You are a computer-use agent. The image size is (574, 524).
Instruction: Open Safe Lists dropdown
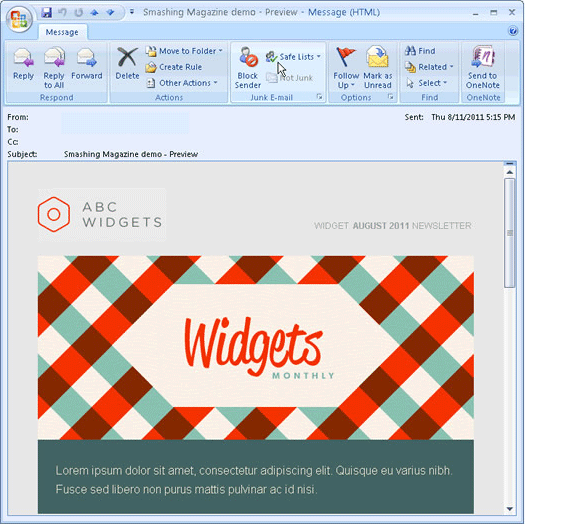(293, 57)
